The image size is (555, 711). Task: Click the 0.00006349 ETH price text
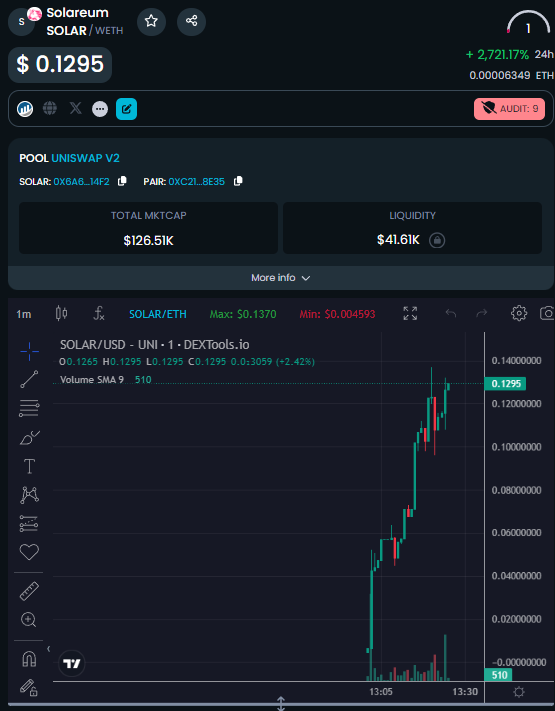pos(511,75)
